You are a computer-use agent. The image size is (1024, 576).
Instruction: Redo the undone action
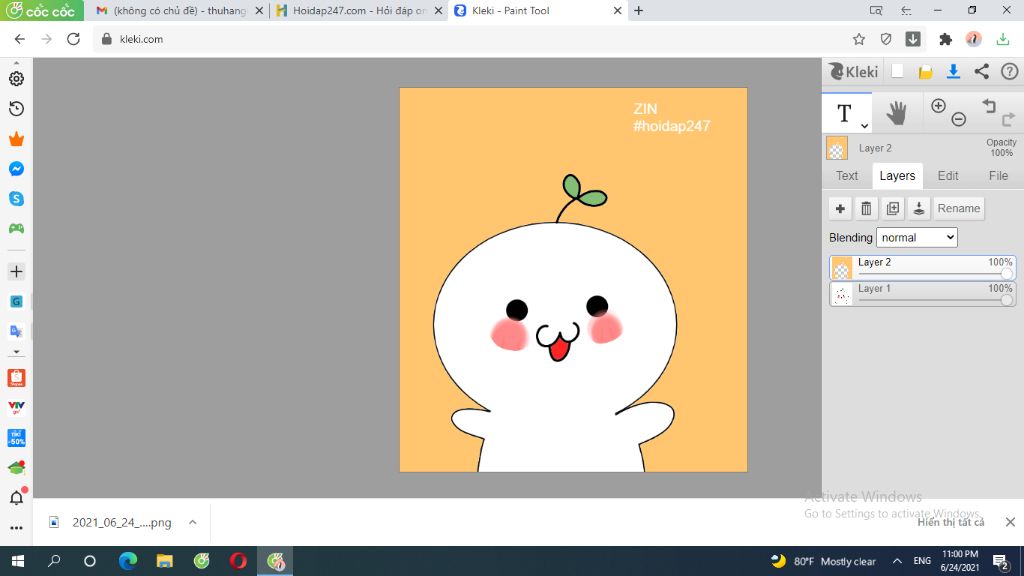(1008, 119)
